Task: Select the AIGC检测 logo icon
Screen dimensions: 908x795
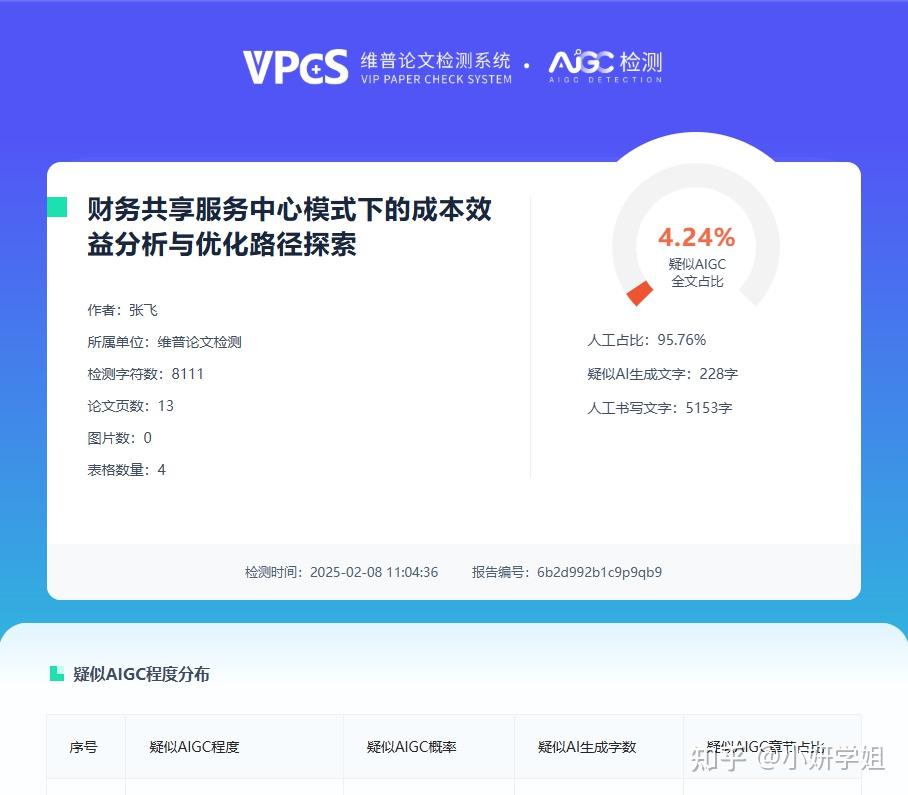Action: (583, 60)
